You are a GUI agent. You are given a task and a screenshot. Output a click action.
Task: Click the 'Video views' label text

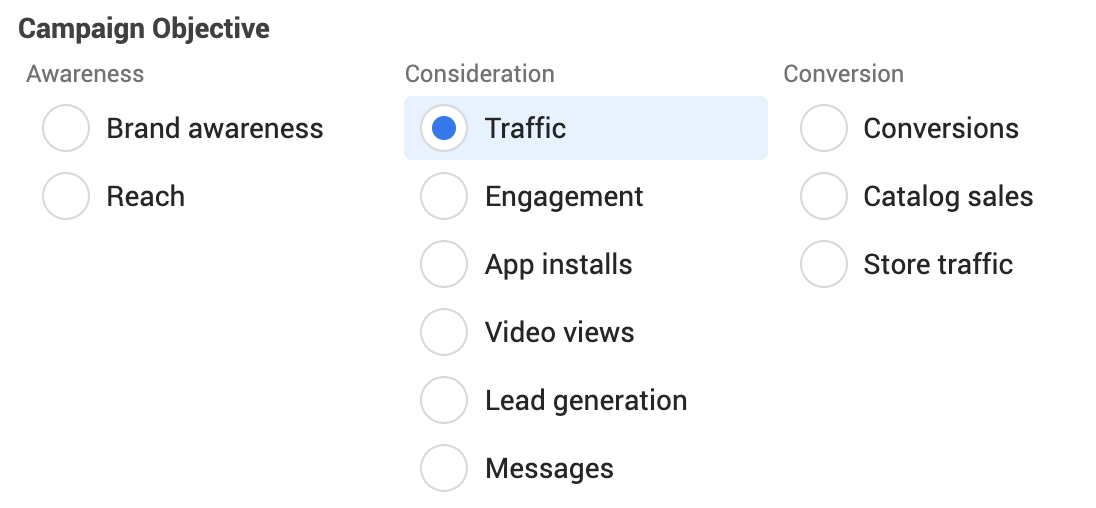click(559, 333)
